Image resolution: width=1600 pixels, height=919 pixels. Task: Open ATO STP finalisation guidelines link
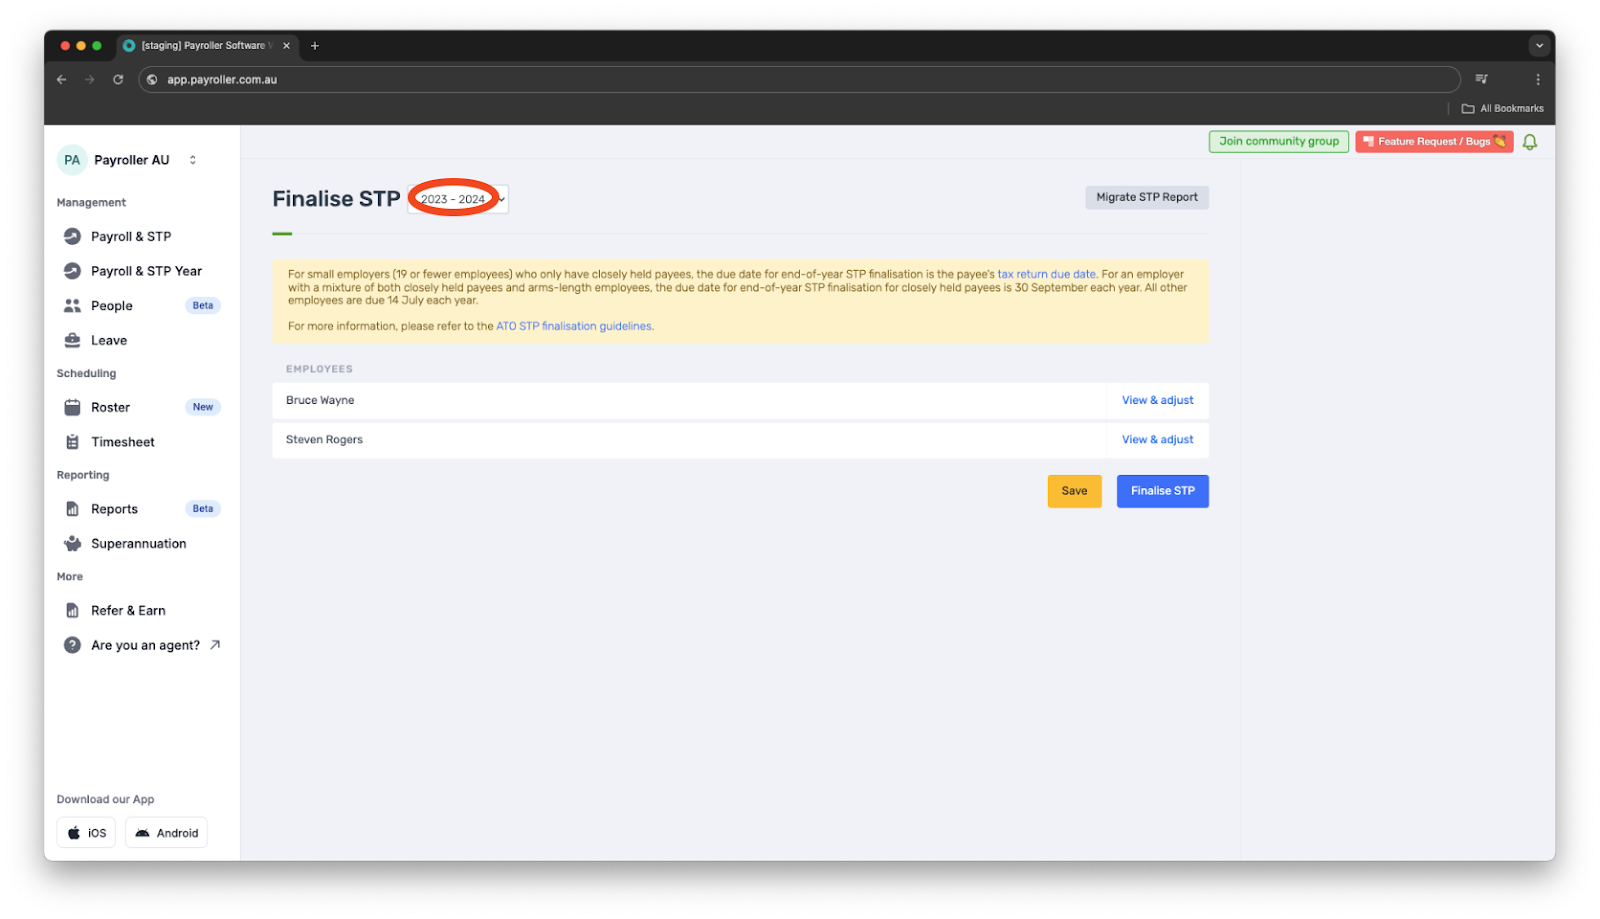(574, 325)
